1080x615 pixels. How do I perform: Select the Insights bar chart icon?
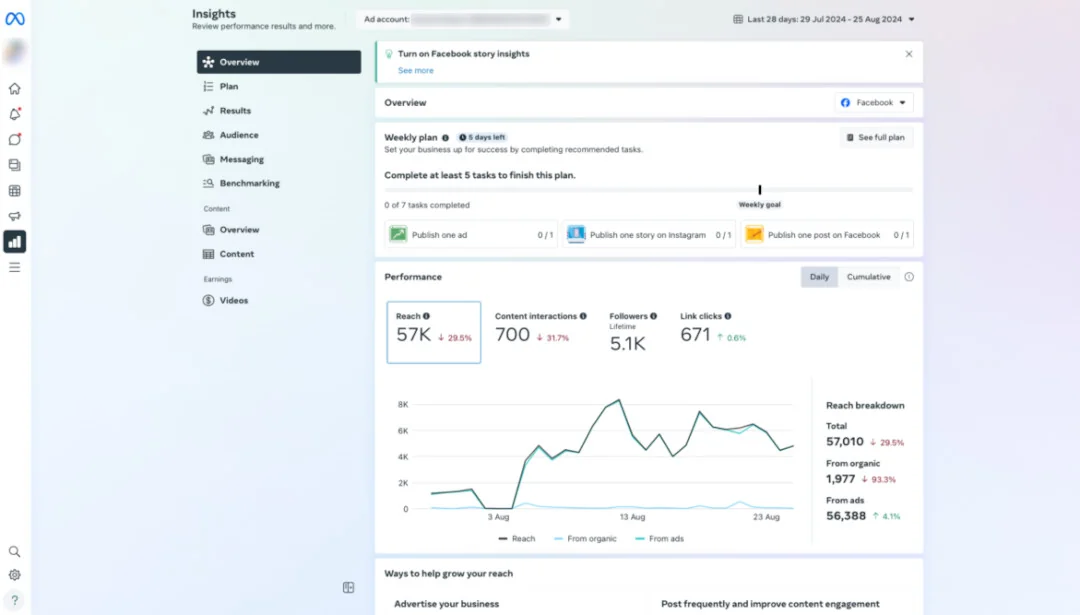point(14,242)
